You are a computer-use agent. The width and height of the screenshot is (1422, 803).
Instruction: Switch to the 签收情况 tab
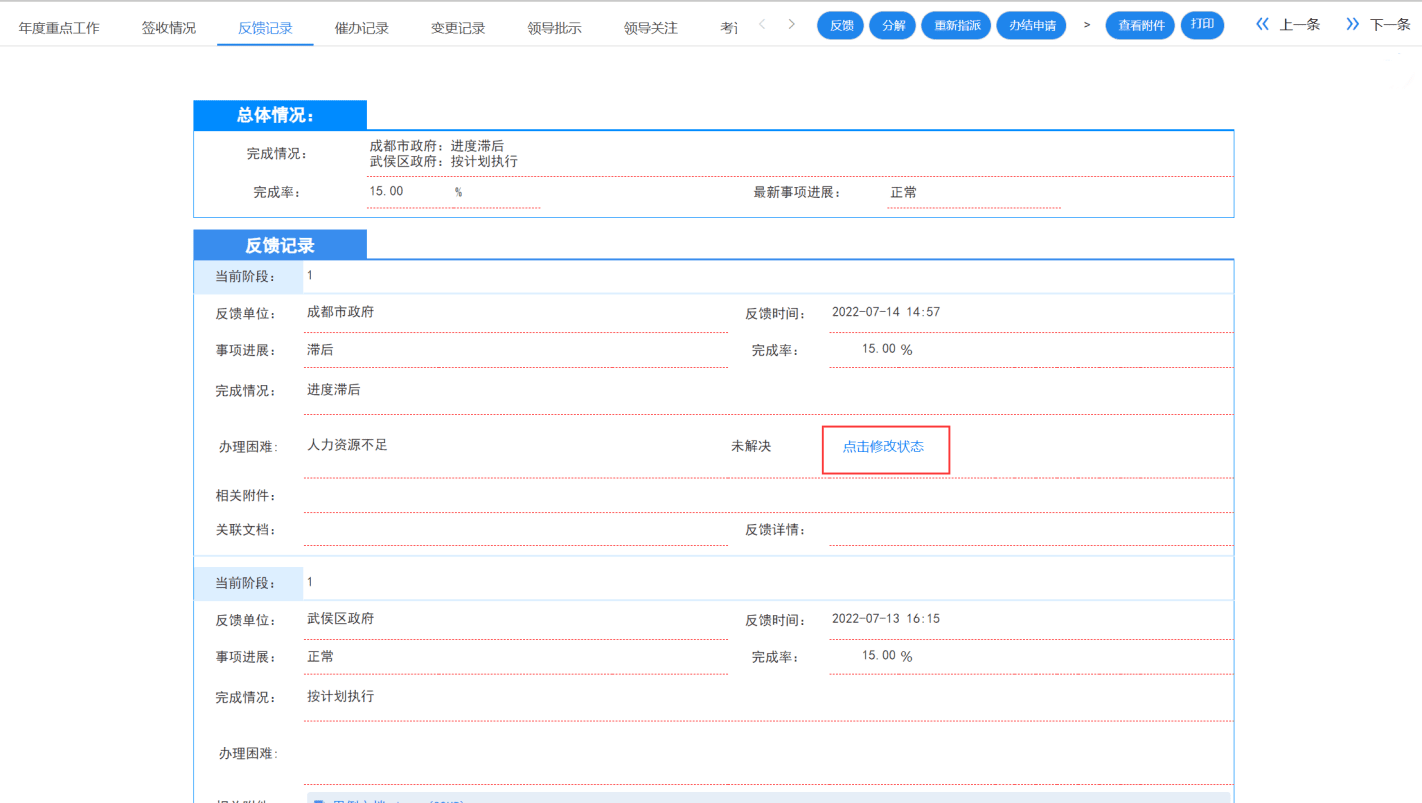pos(168,28)
